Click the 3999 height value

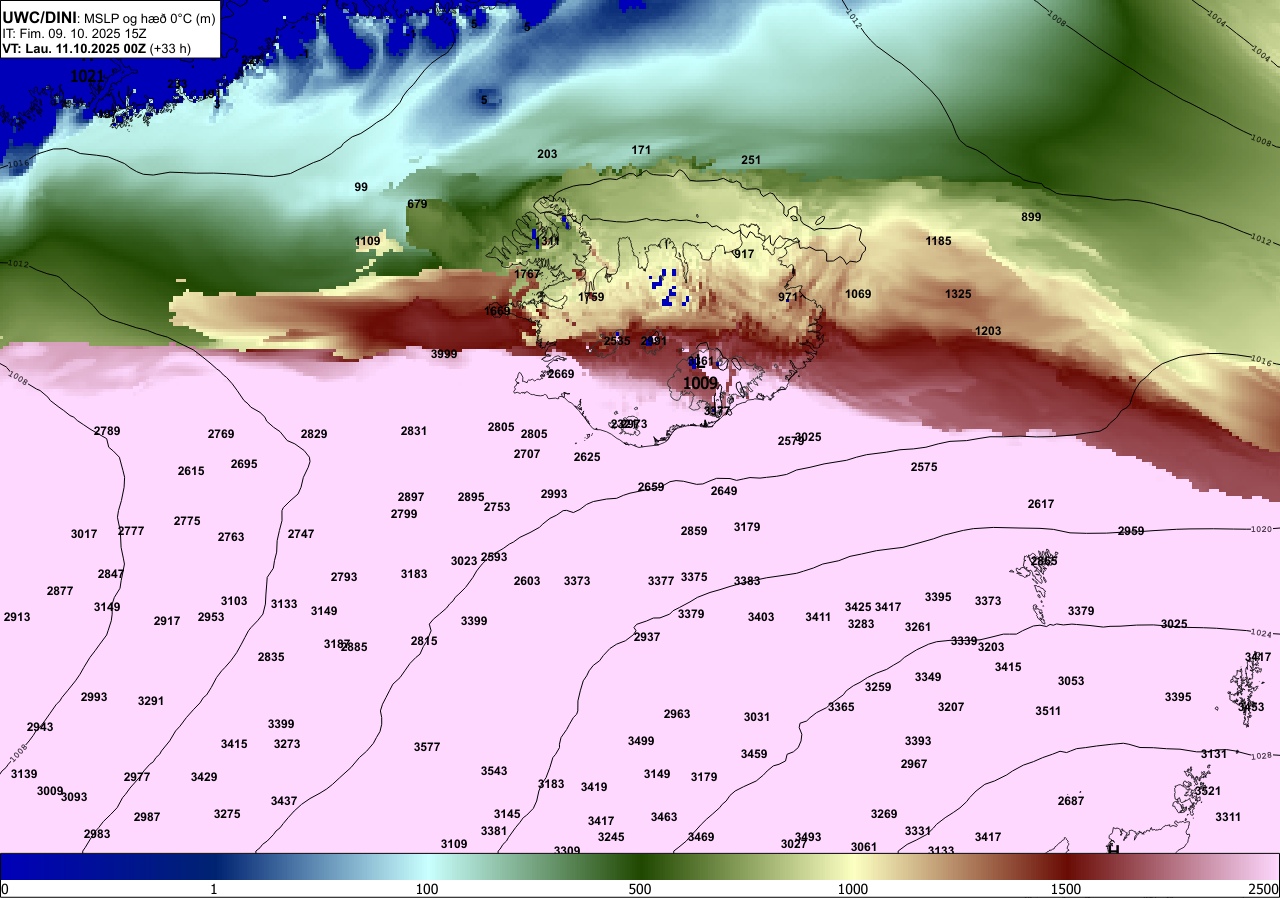click(x=444, y=354)
